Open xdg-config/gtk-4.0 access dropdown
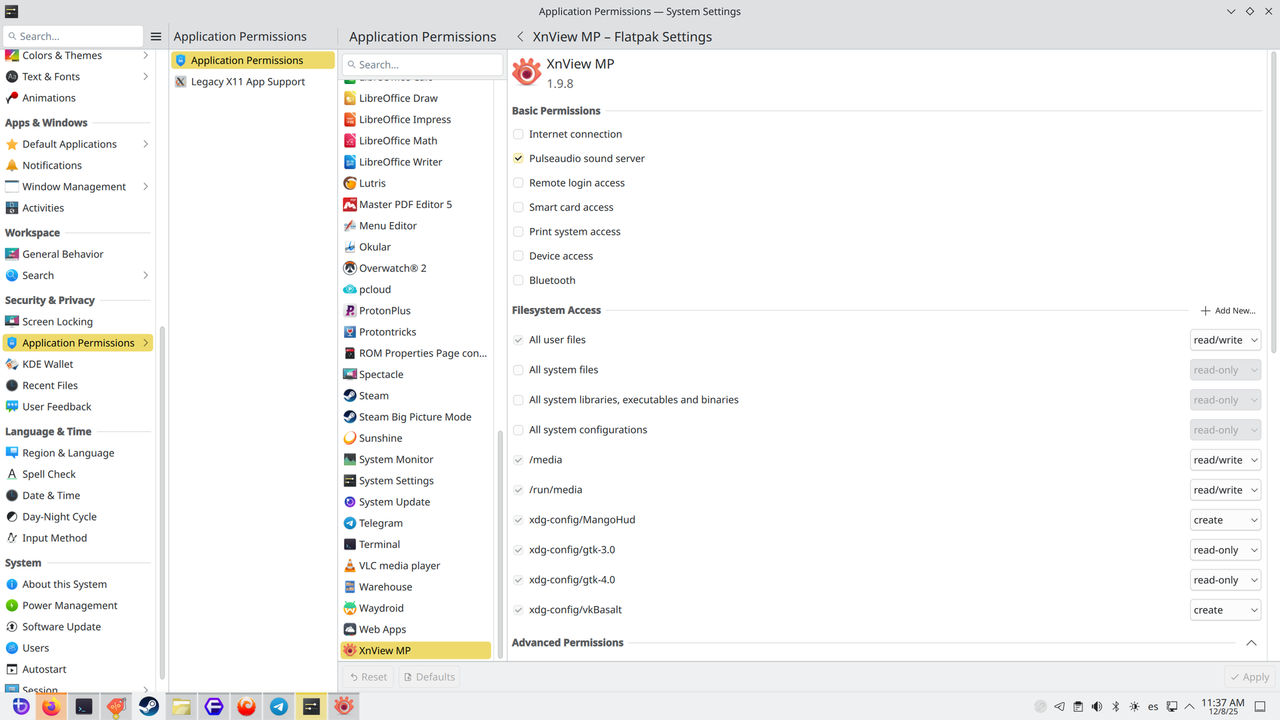Viewport: 1280px width, 720px height. pyautogui.click(x=1225, y=580)
